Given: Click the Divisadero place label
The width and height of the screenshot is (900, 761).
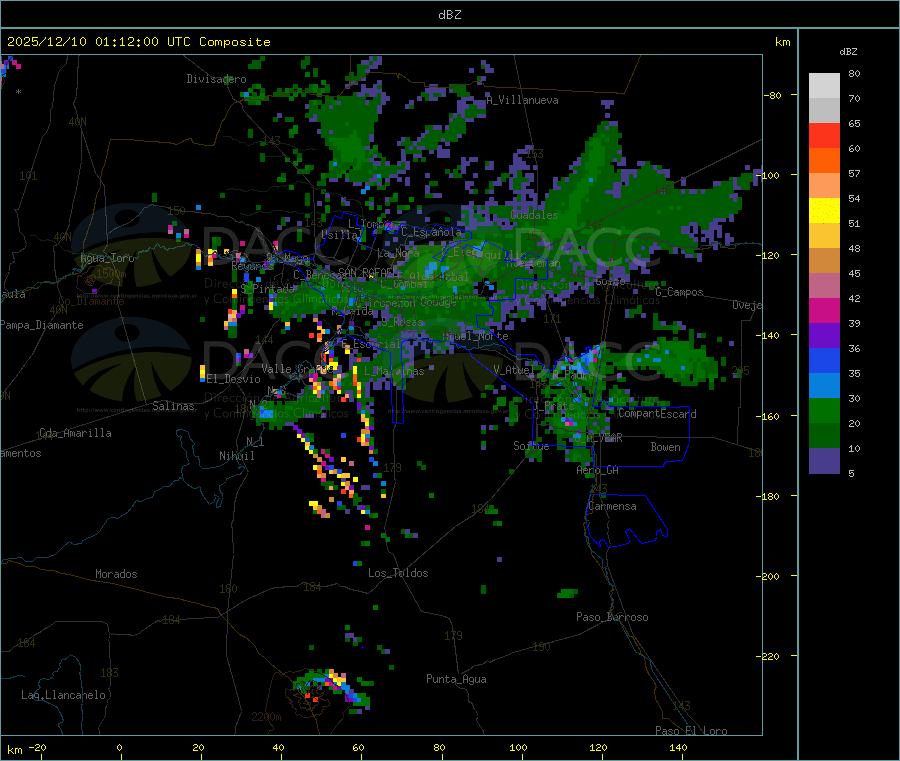Looking at the screenshot, I should coord(216,79).
